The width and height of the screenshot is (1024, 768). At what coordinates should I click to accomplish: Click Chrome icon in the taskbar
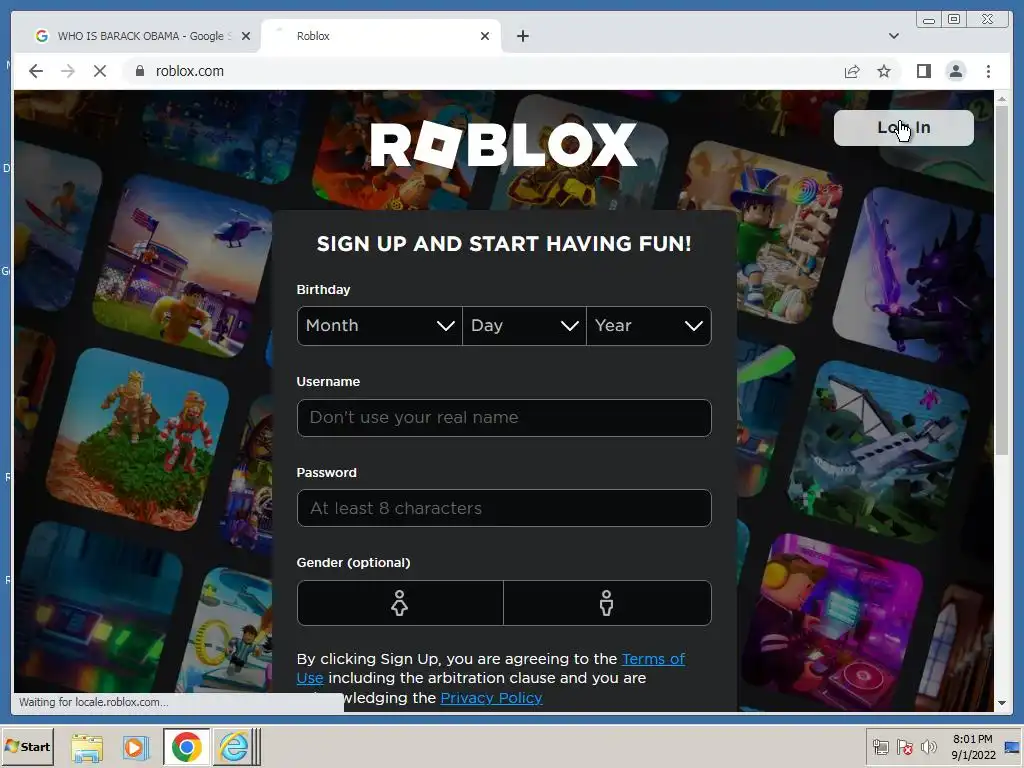tap(187, 747)
